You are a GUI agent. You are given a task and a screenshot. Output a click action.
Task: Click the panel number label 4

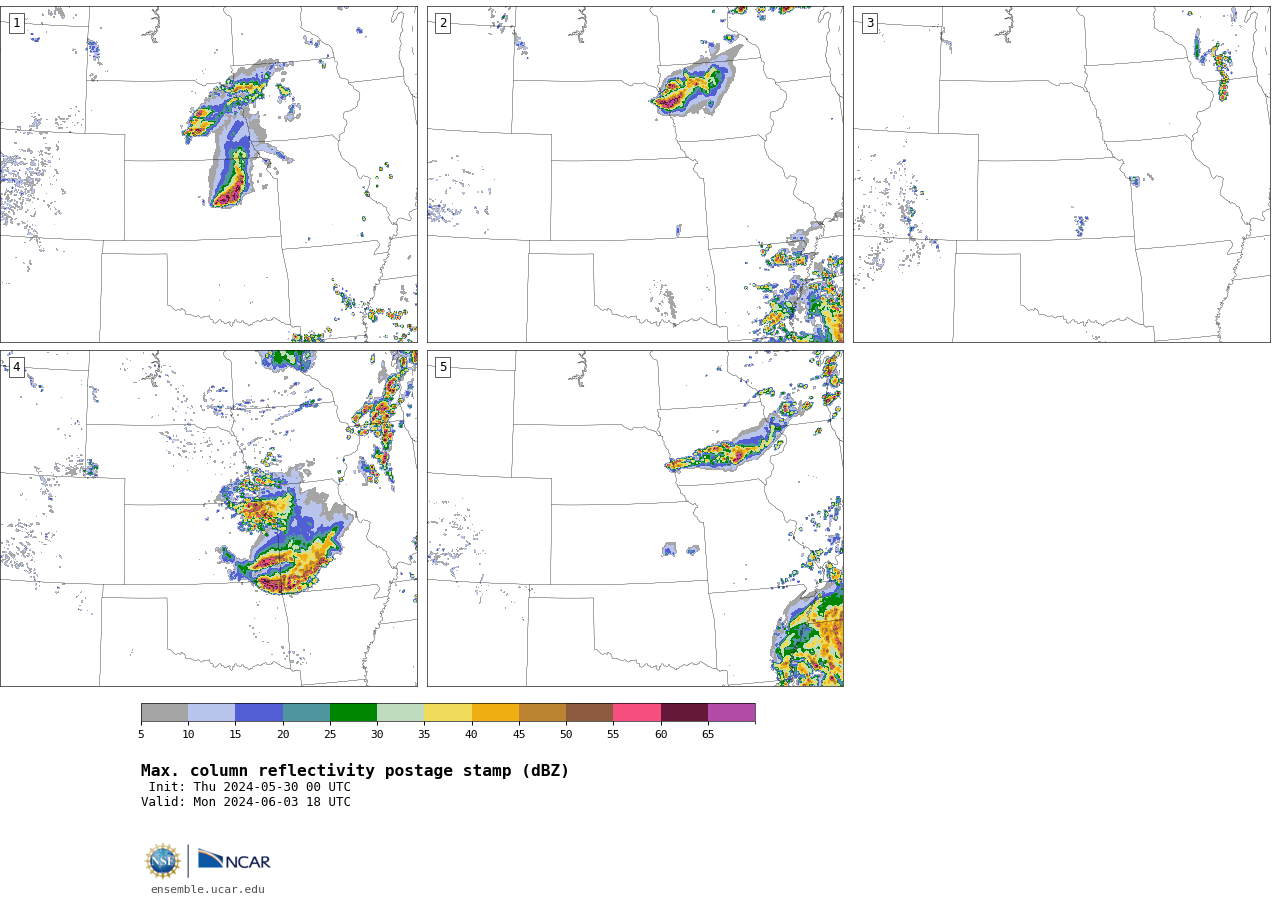[x=16, y=367]
